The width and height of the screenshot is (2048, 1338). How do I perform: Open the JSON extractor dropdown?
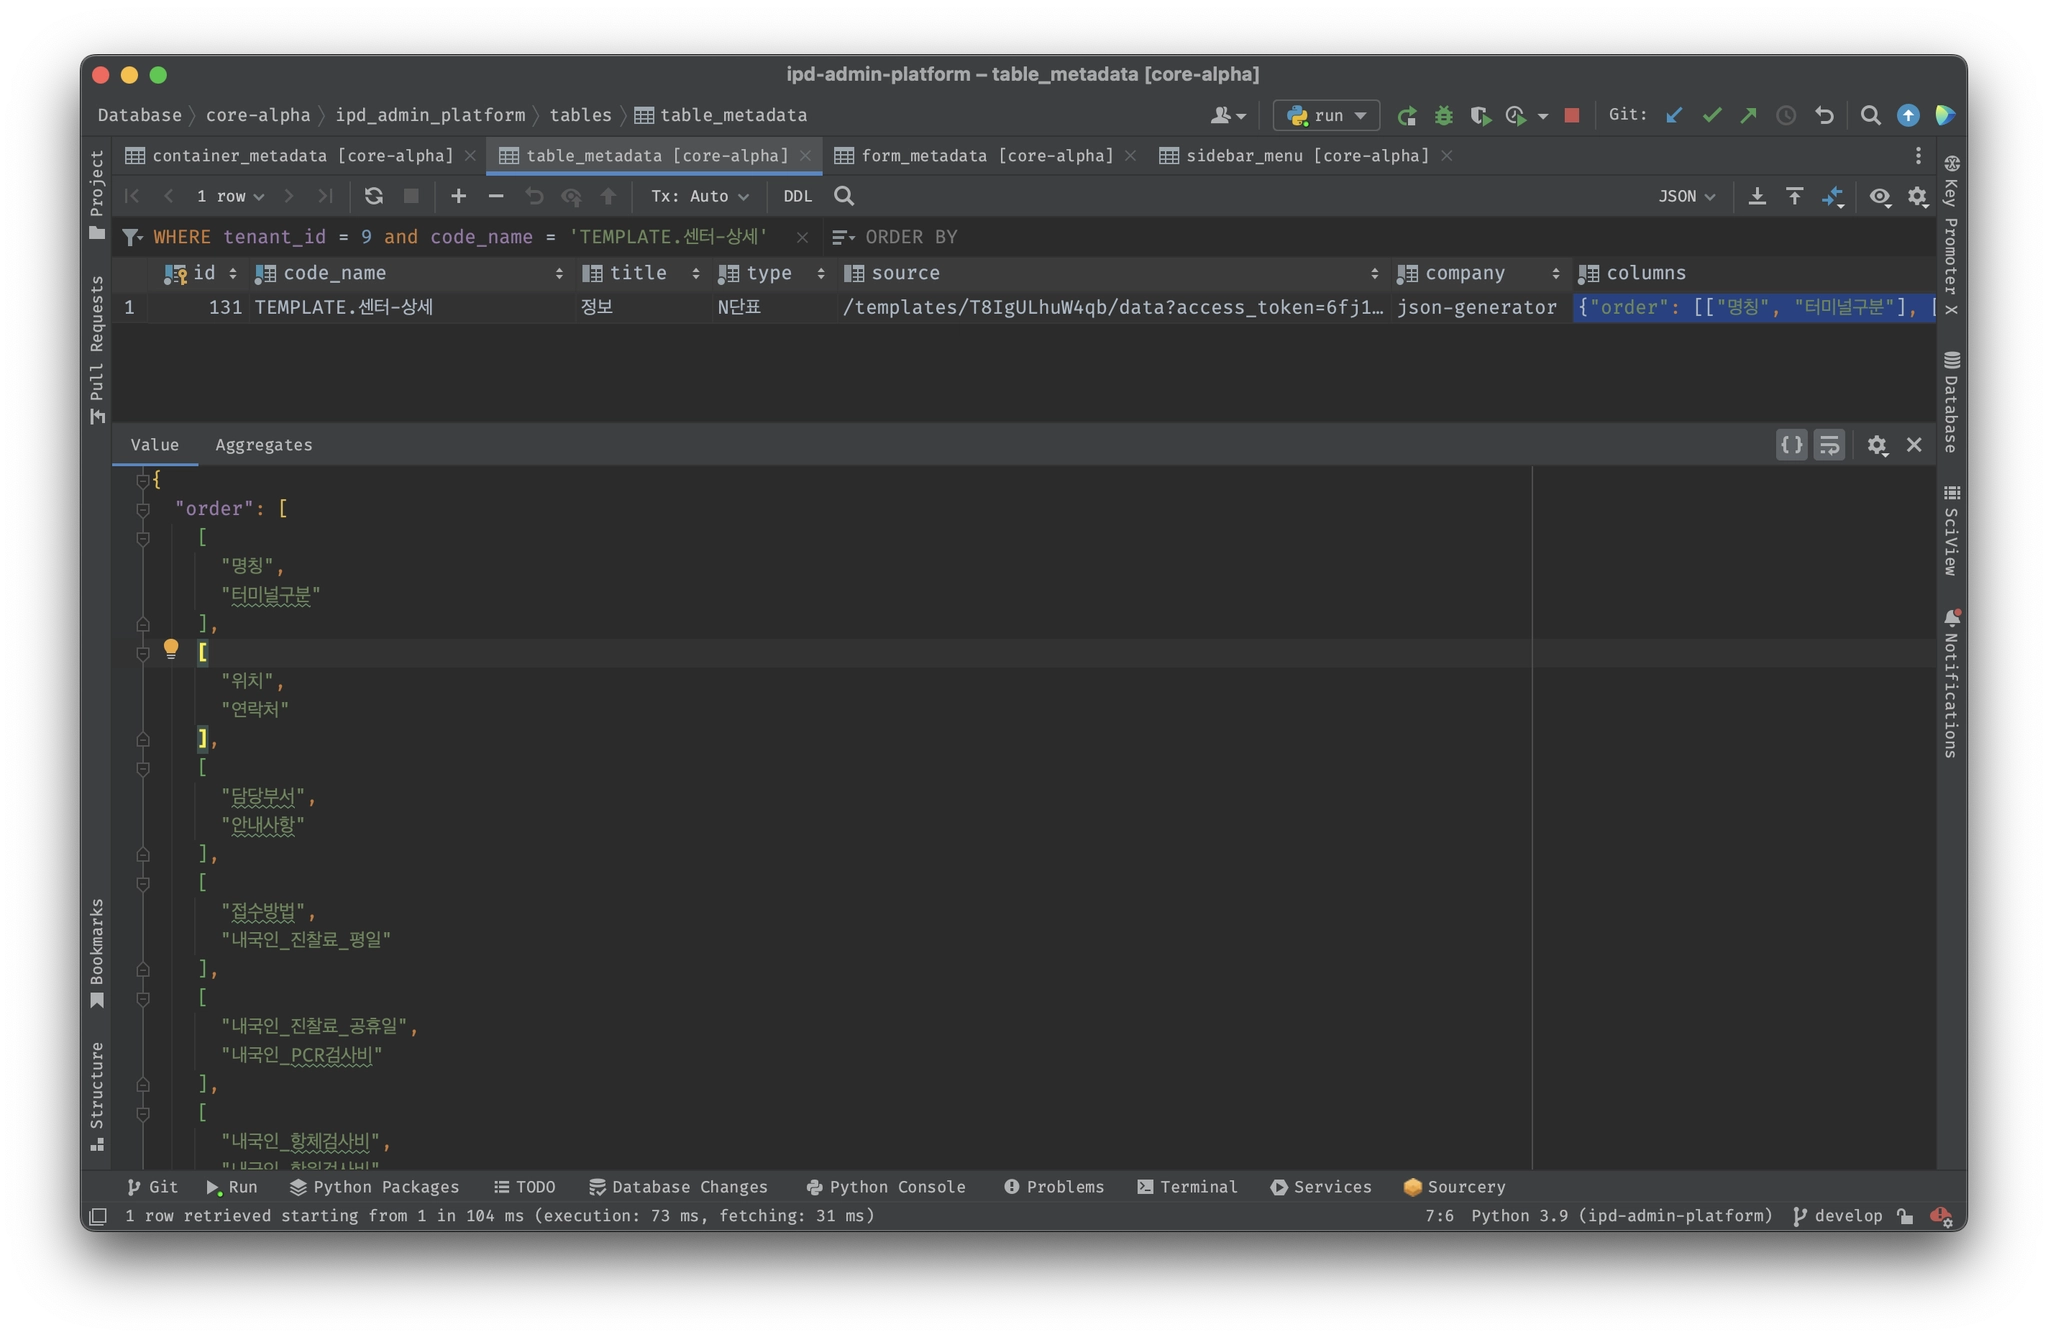click(x=1686, y=196)
